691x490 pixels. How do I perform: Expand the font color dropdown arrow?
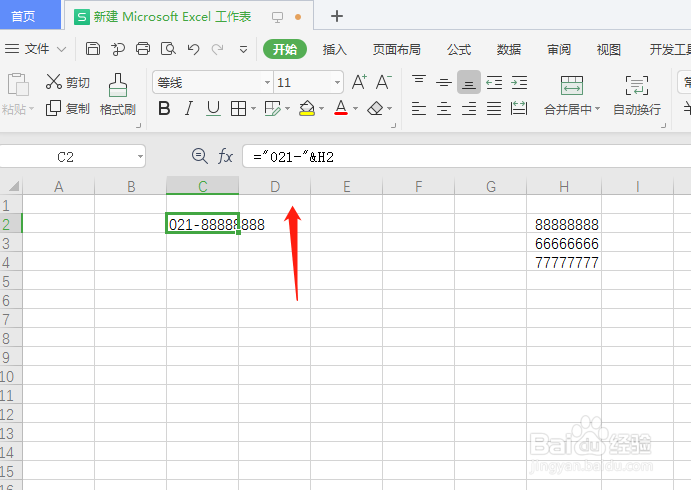tap(355, 108)
